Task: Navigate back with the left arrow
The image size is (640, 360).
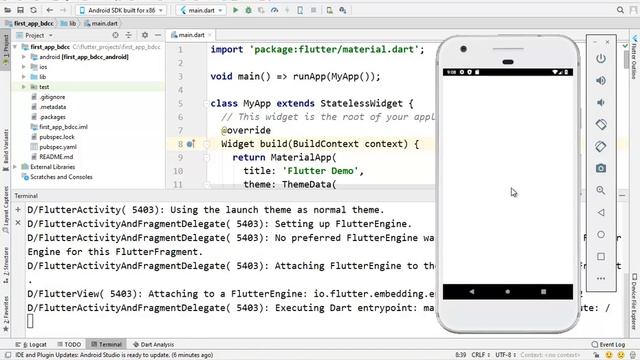Action: (x=50, y=10)
